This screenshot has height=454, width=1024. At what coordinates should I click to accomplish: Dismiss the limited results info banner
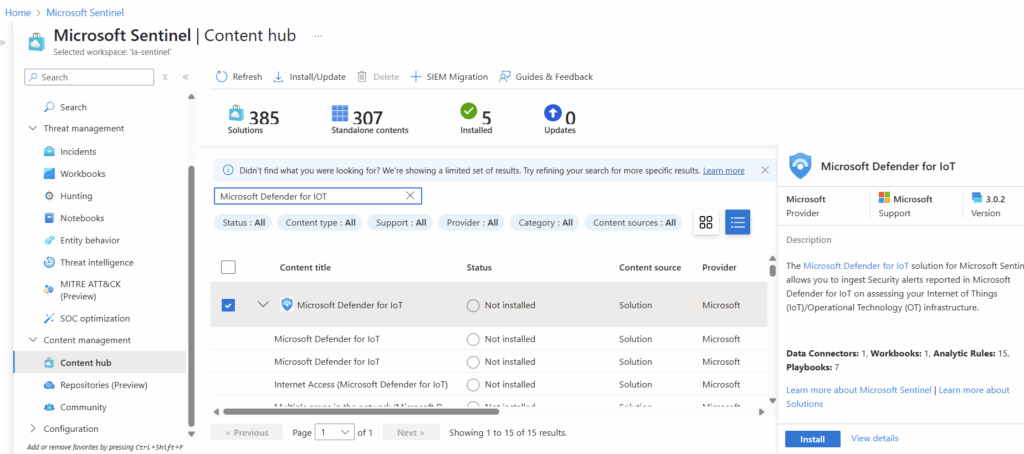point(765,170)
